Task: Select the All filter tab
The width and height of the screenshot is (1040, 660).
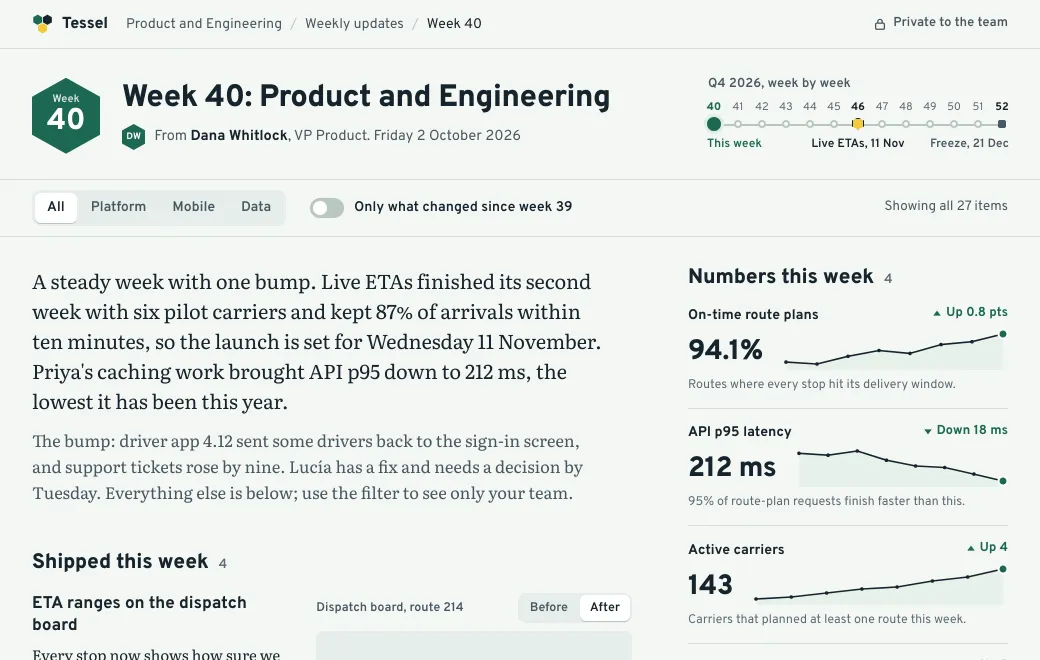Action: tap(56, 207)
